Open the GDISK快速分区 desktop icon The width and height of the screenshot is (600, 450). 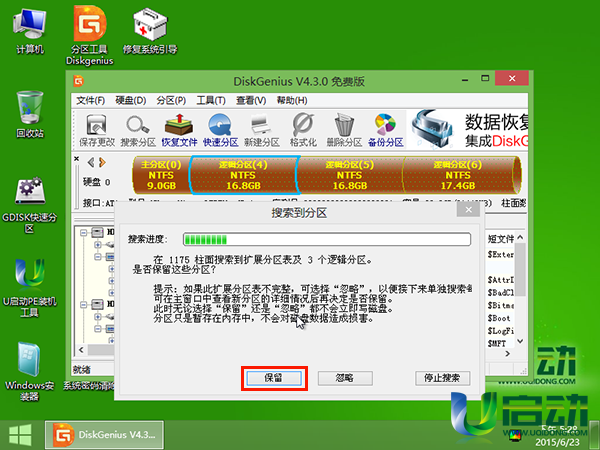[29, 205]
